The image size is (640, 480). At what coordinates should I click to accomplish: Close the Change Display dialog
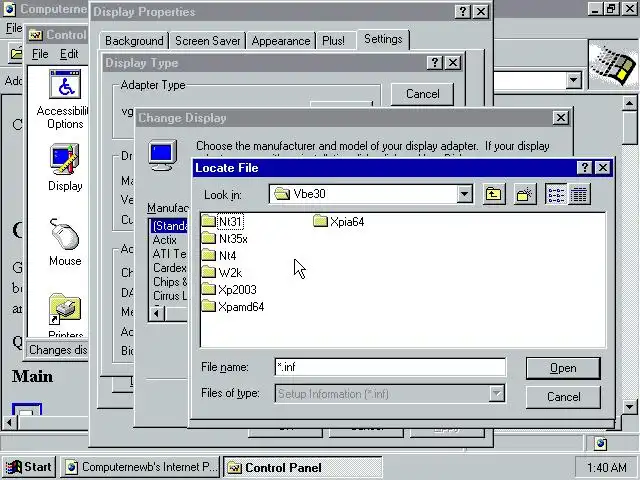[560, 118]
